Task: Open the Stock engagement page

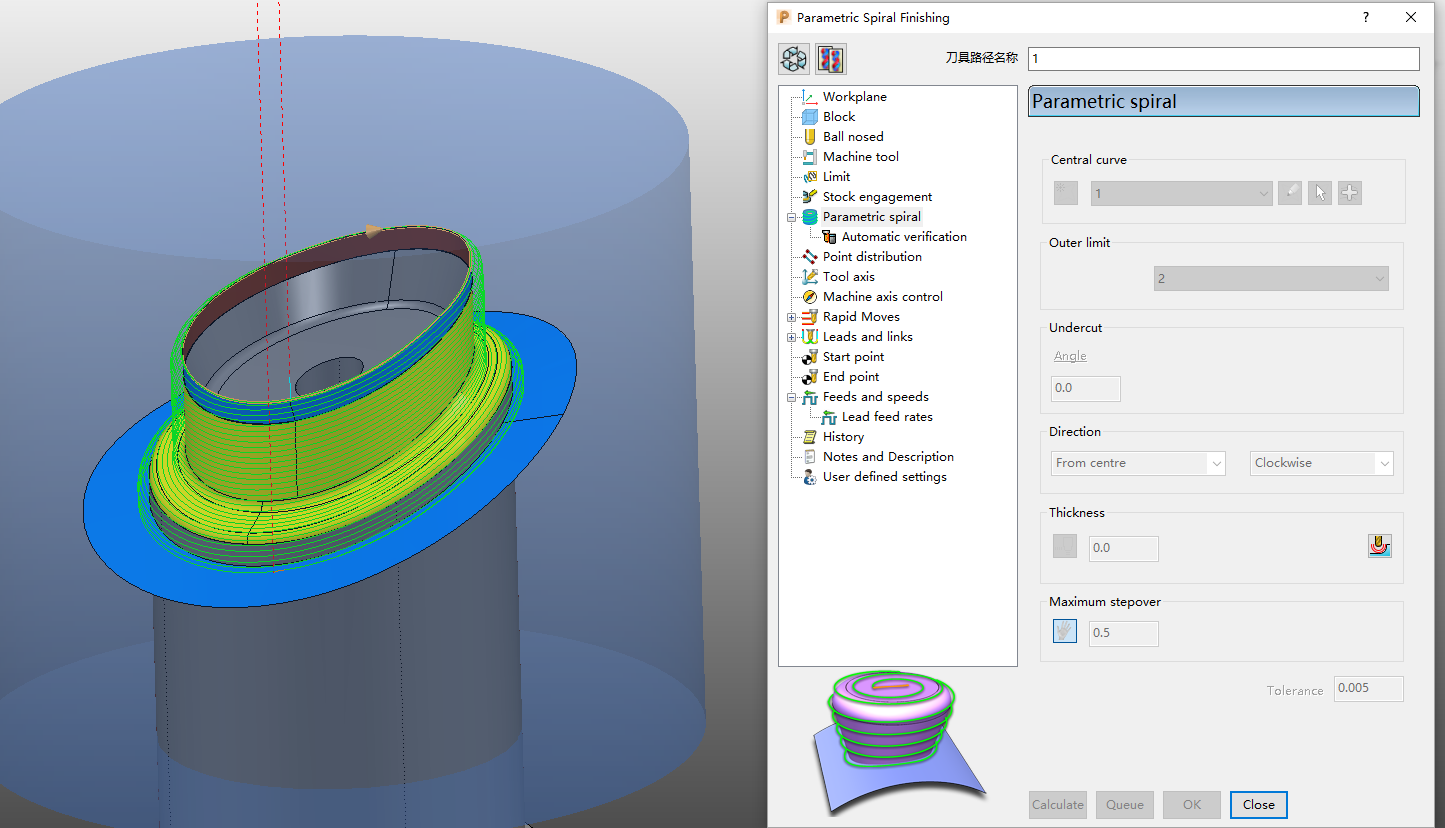Action: [876, 196]
